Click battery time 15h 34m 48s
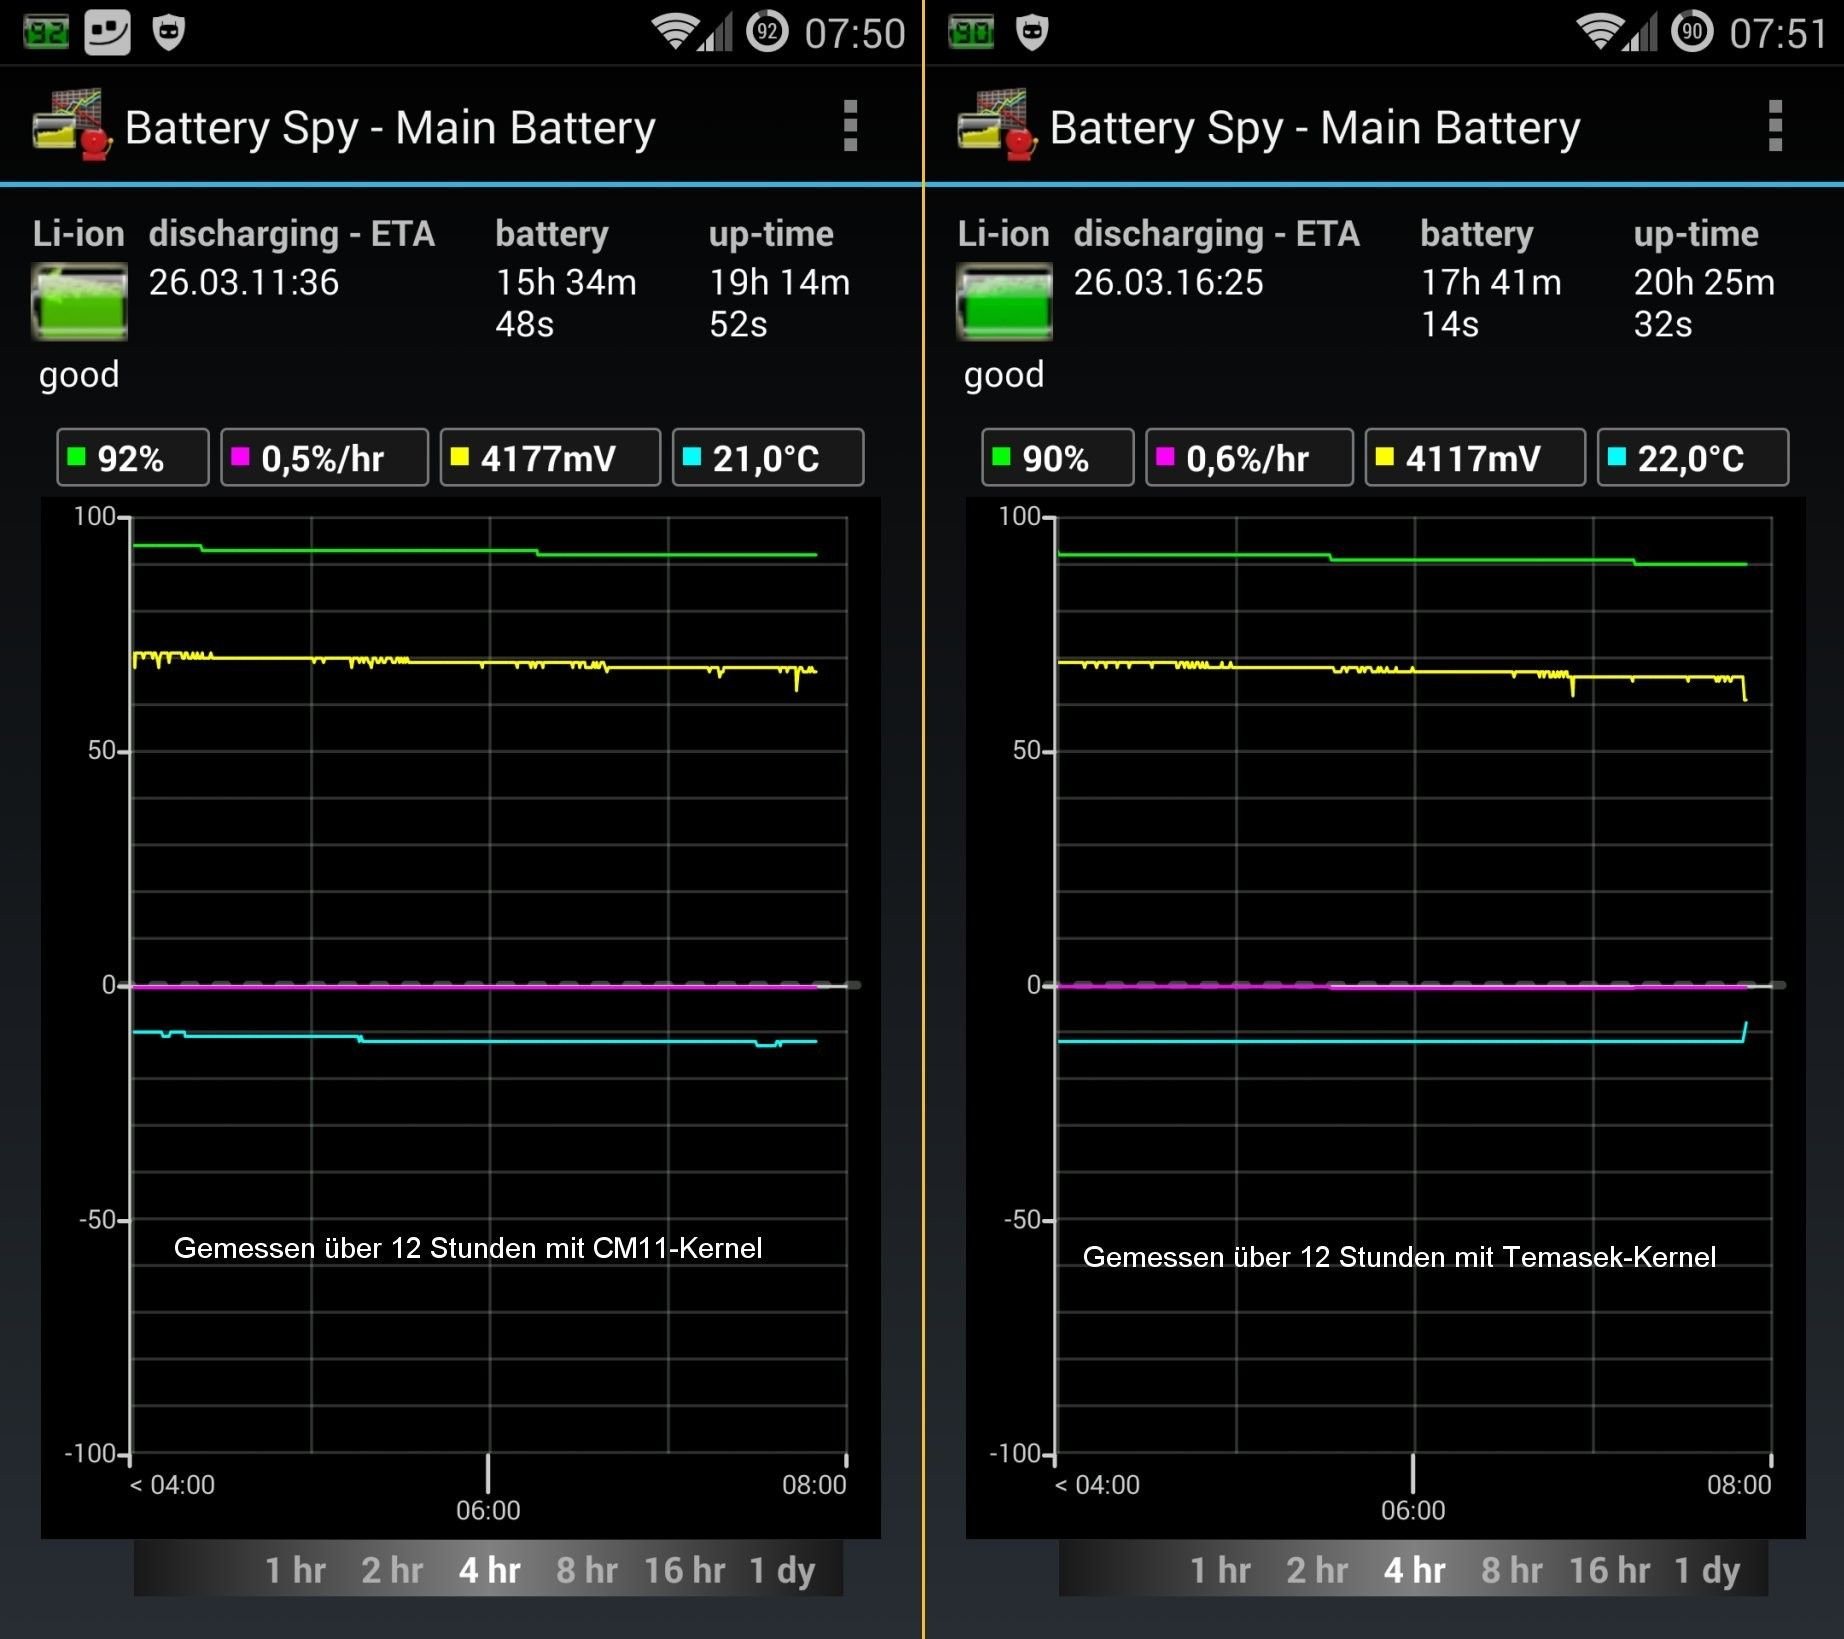1844x1639 pixels. pos(566,303)
